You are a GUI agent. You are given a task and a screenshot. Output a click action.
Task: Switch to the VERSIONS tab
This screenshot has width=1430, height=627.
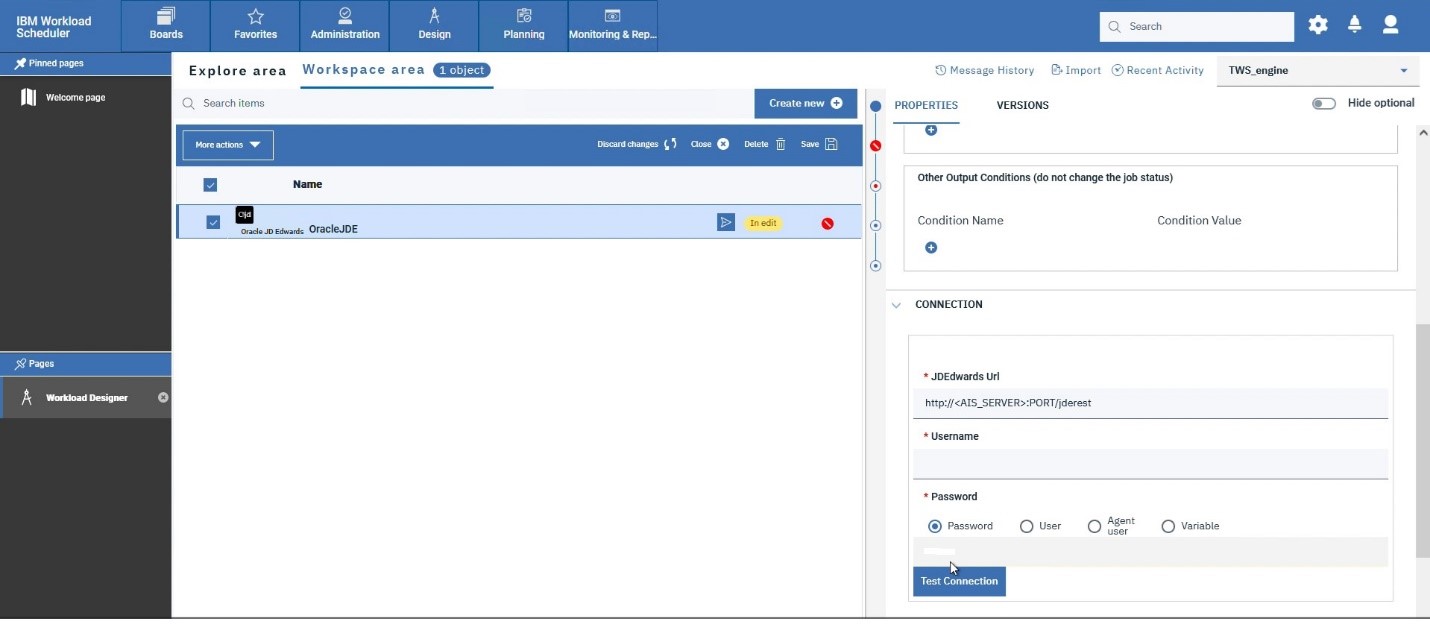(x=1022, y=105)
